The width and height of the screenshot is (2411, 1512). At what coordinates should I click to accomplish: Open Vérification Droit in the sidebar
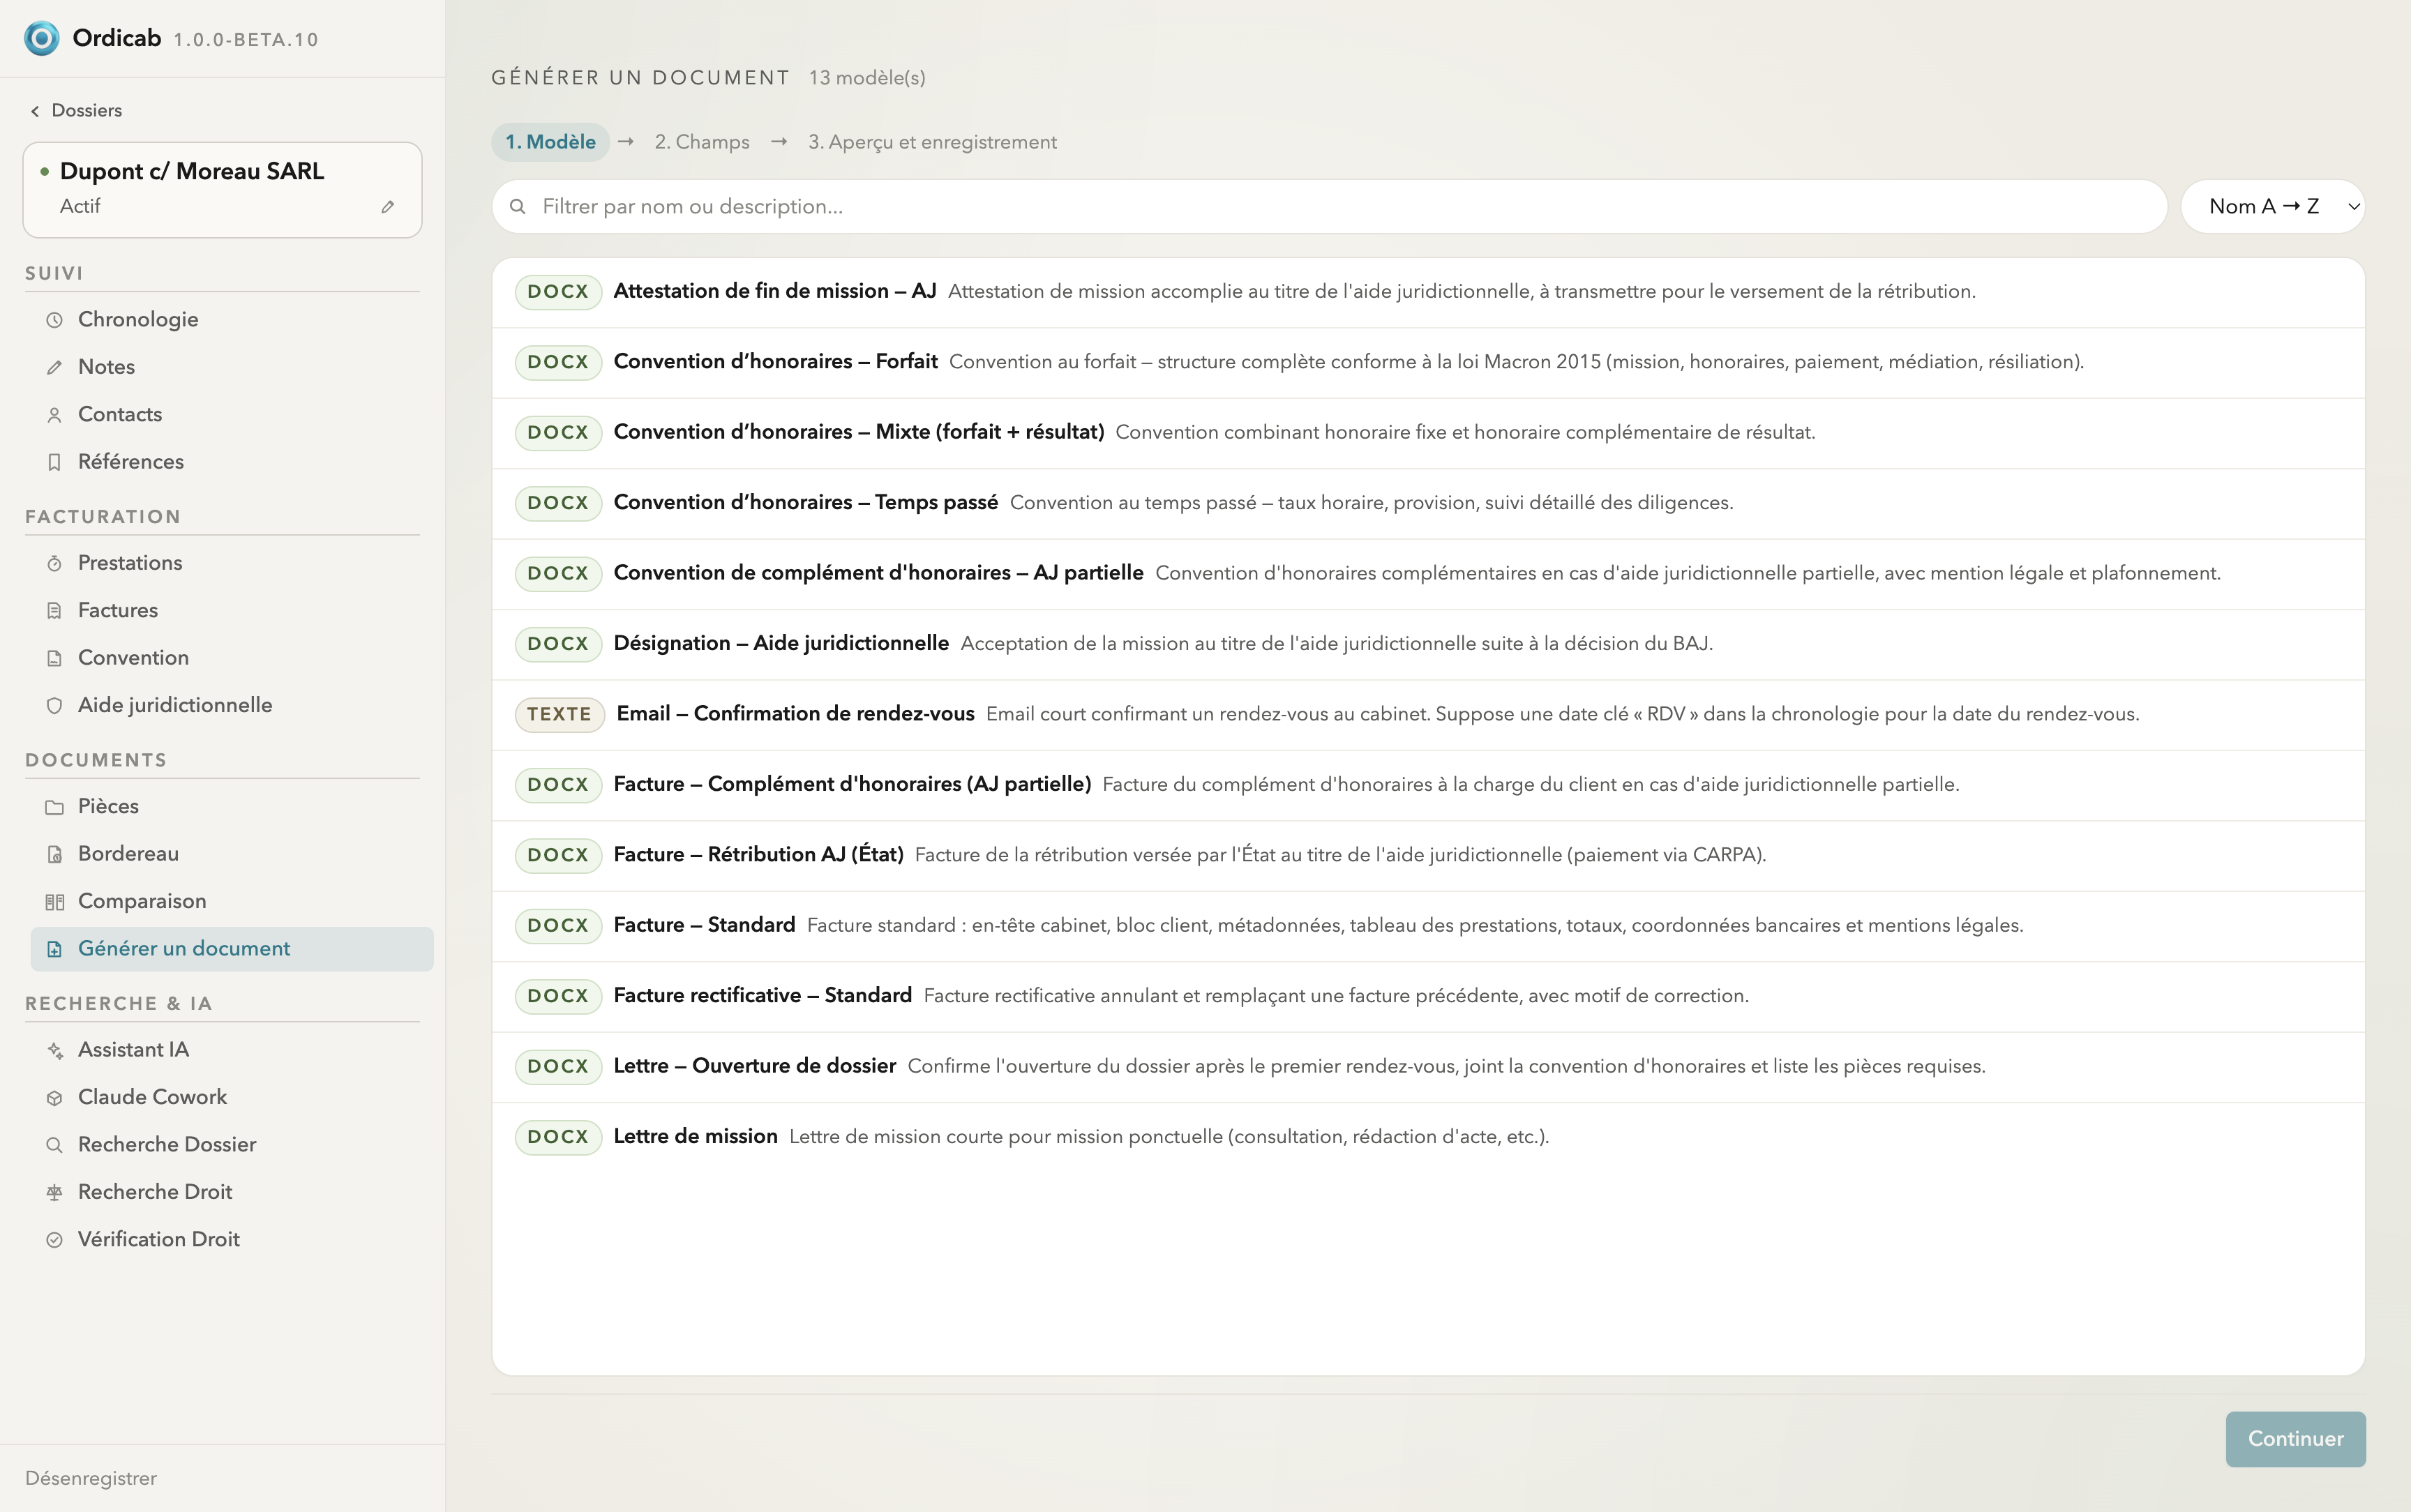click(232, 1240)
